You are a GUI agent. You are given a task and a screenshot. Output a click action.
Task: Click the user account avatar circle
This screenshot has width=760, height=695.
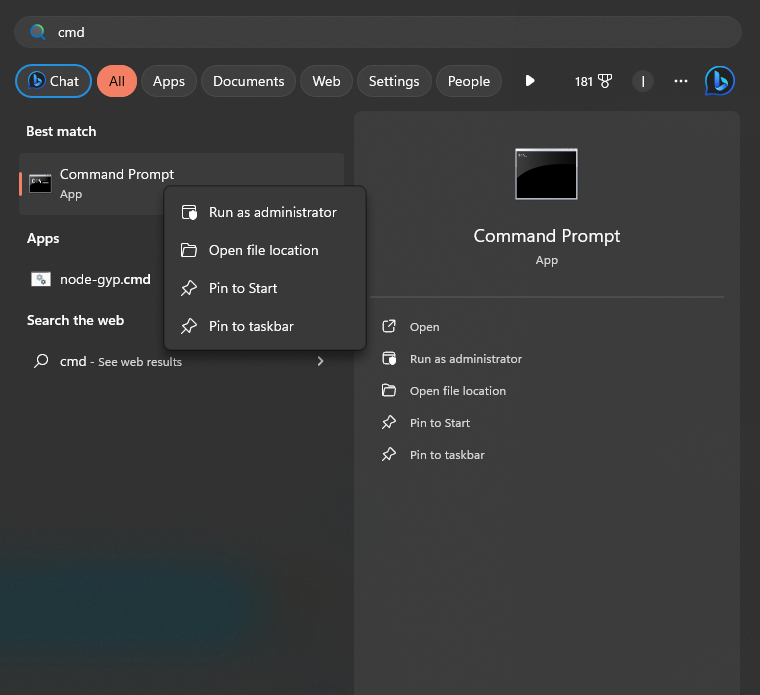click(643, 81)
